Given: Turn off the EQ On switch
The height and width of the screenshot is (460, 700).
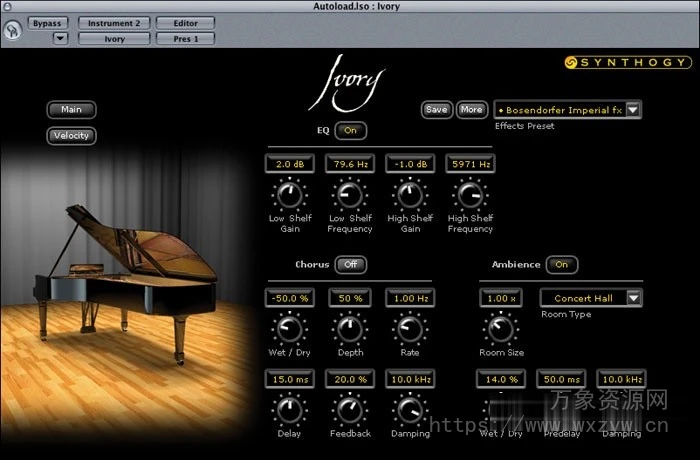Looking at the screenshot, I should 350,130.
